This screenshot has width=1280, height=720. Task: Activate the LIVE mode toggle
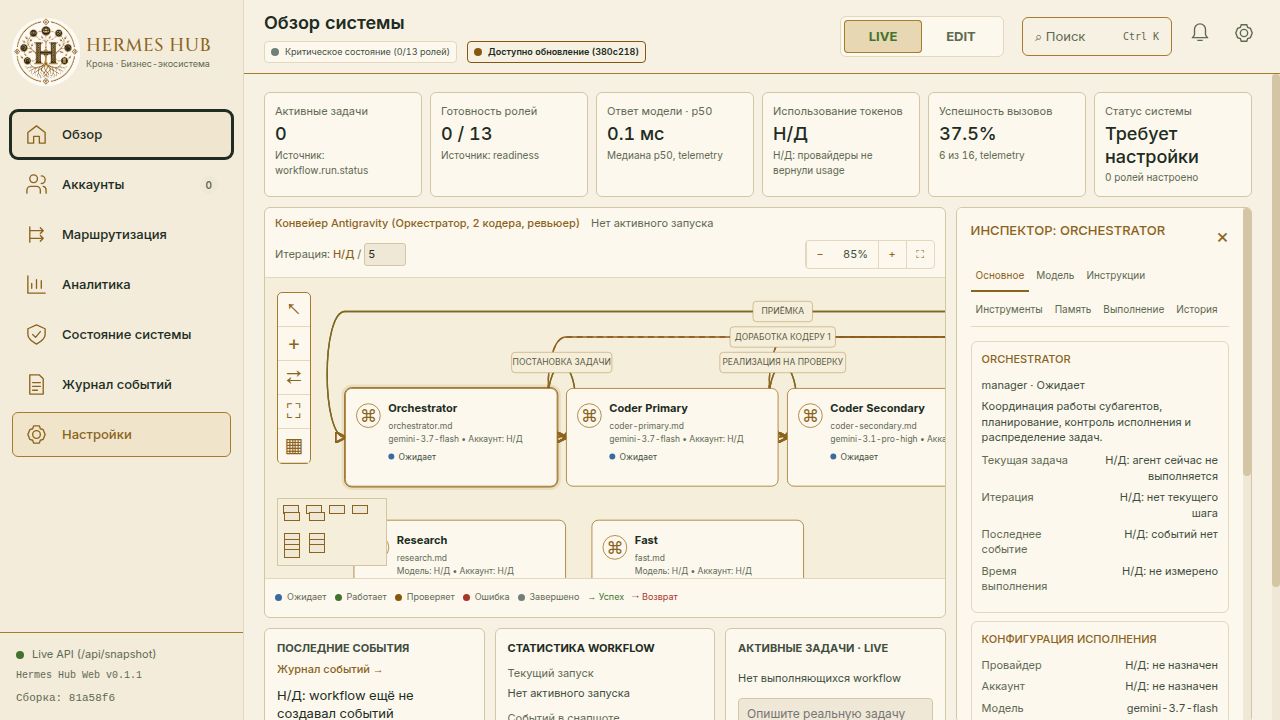pyautogui.click(x=883, y=36)
